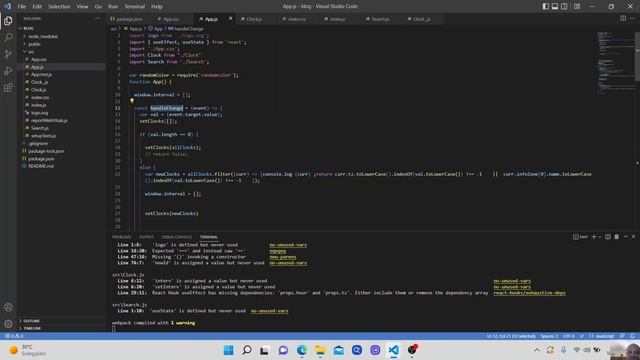Click the JavaScript language mode status item
This screenshot has height=360, width=640.
coord(602,336)
